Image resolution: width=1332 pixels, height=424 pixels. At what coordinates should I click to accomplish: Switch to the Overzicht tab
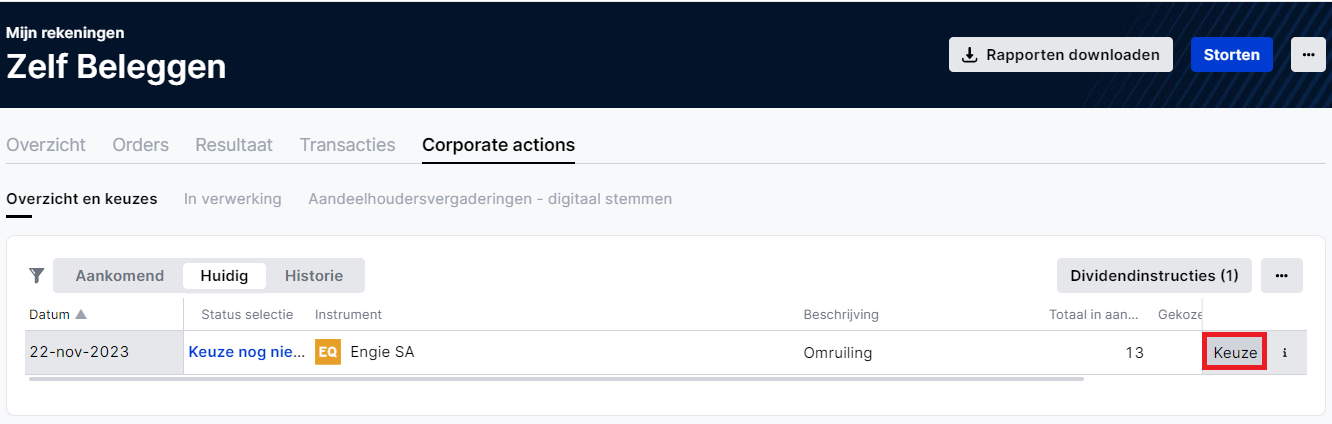coord(46,145)
